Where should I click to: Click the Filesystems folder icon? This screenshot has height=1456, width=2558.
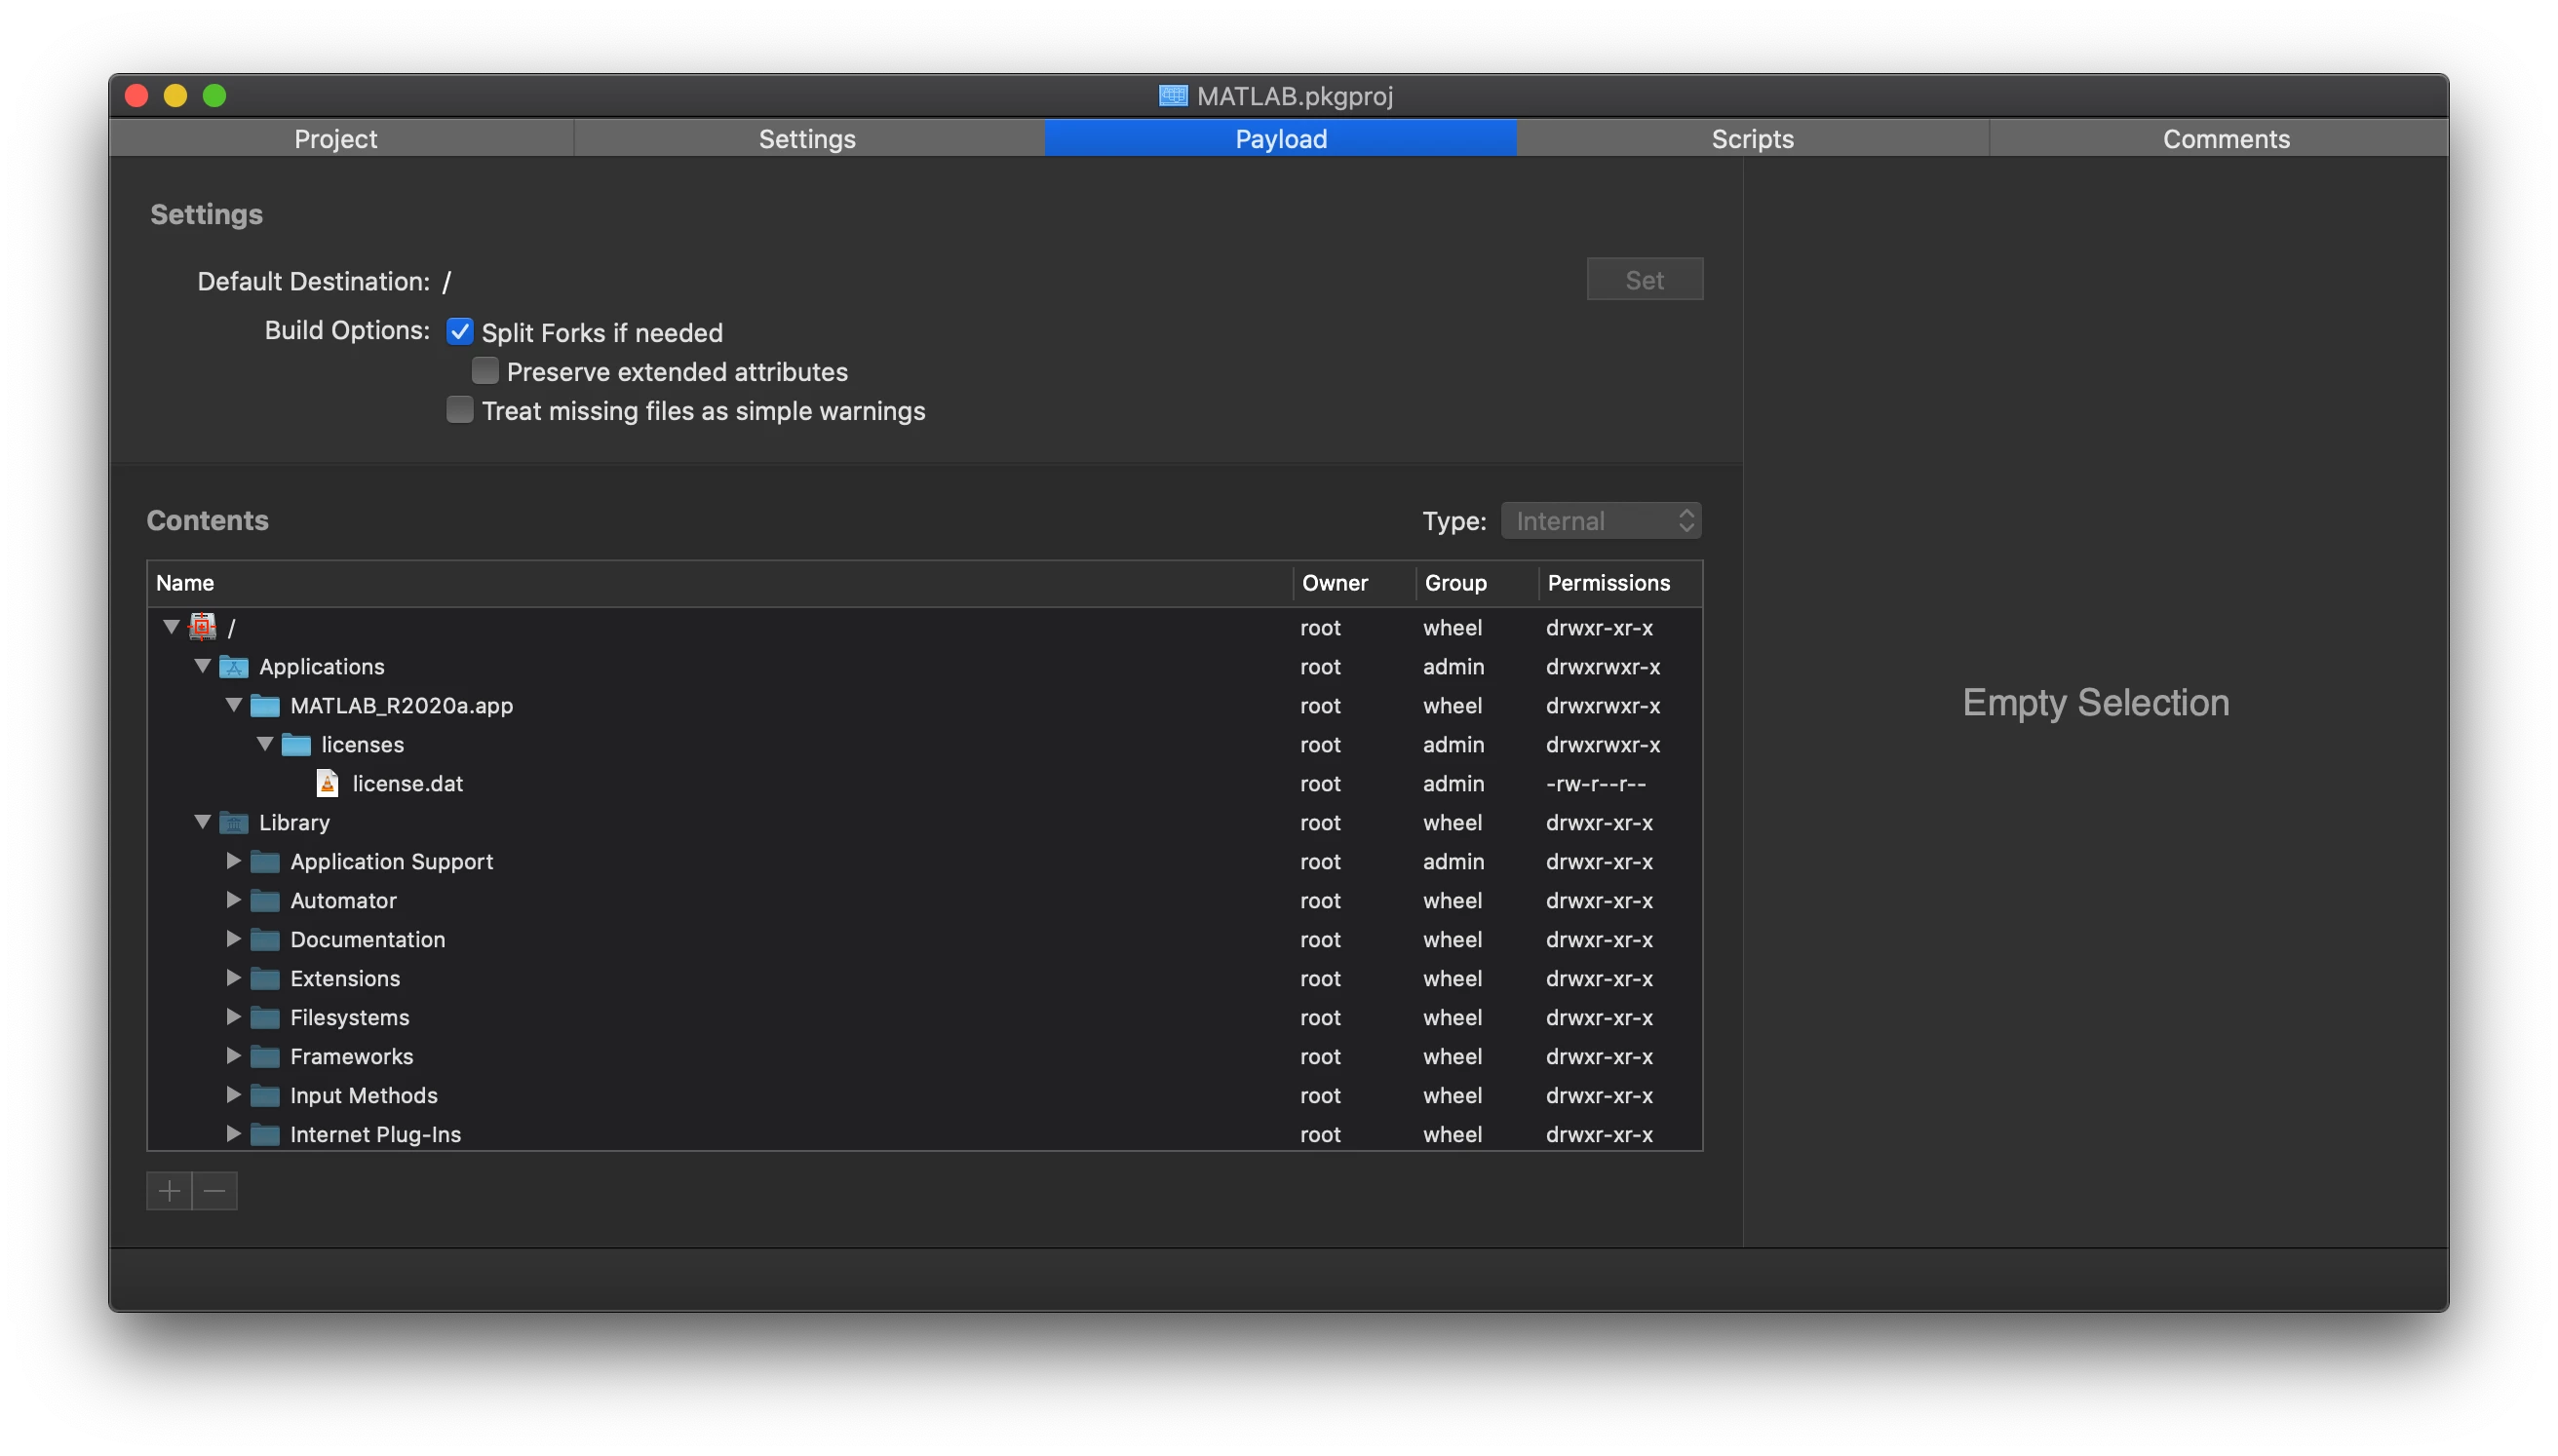[265, 1017]
